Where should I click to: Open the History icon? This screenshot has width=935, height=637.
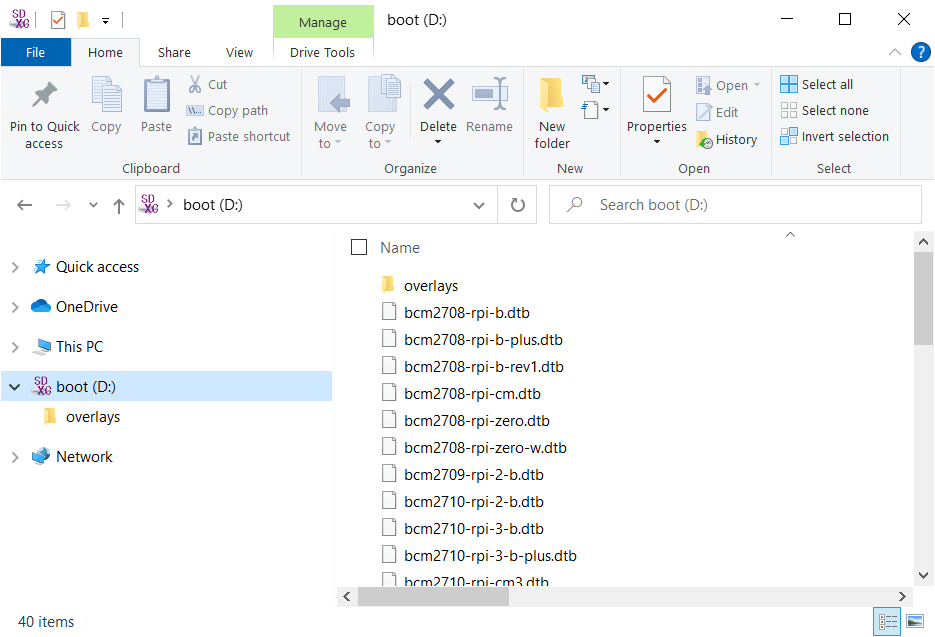pyautogui.click(x=704, y=140)
